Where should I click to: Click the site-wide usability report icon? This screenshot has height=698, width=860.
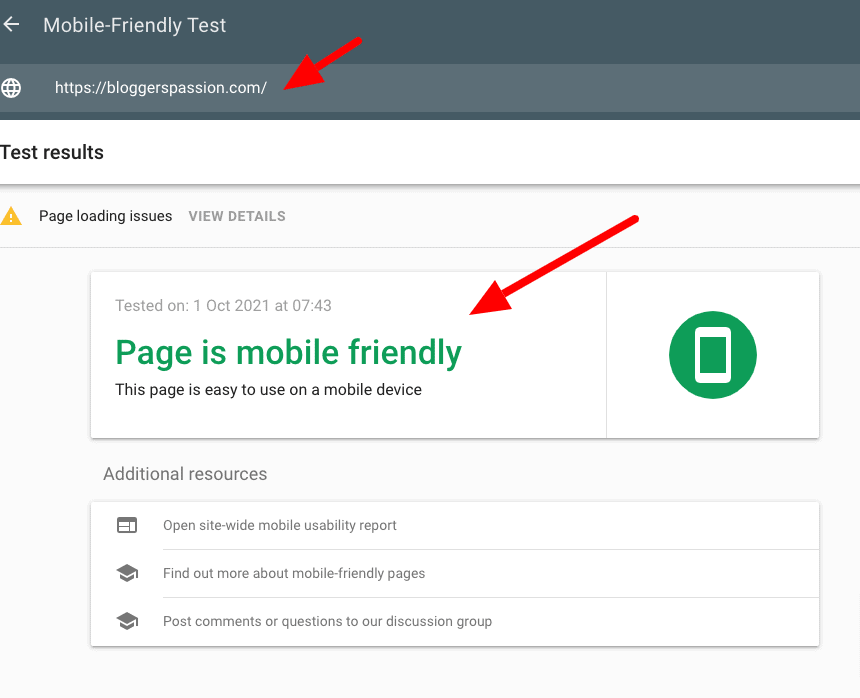127,525
